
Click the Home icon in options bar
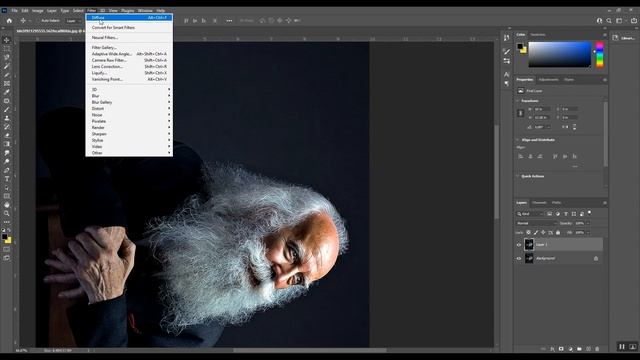coord(9,20)
